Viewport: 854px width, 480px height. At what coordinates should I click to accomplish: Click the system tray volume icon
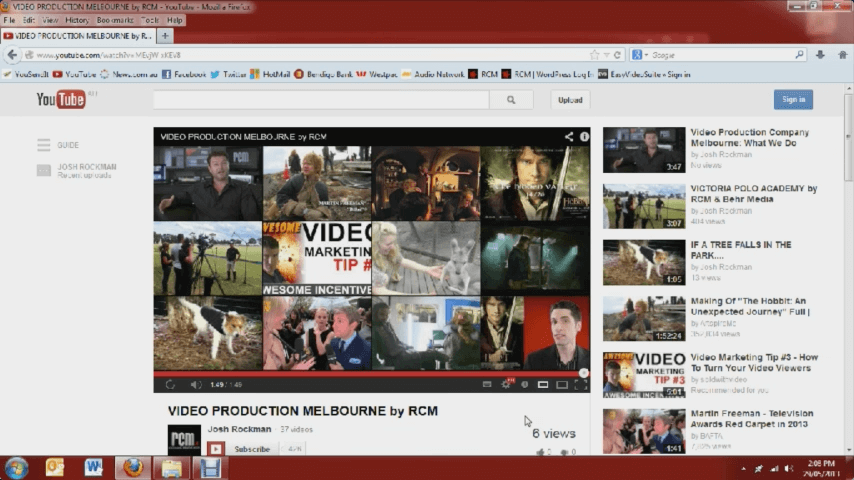tap(788, 469)
